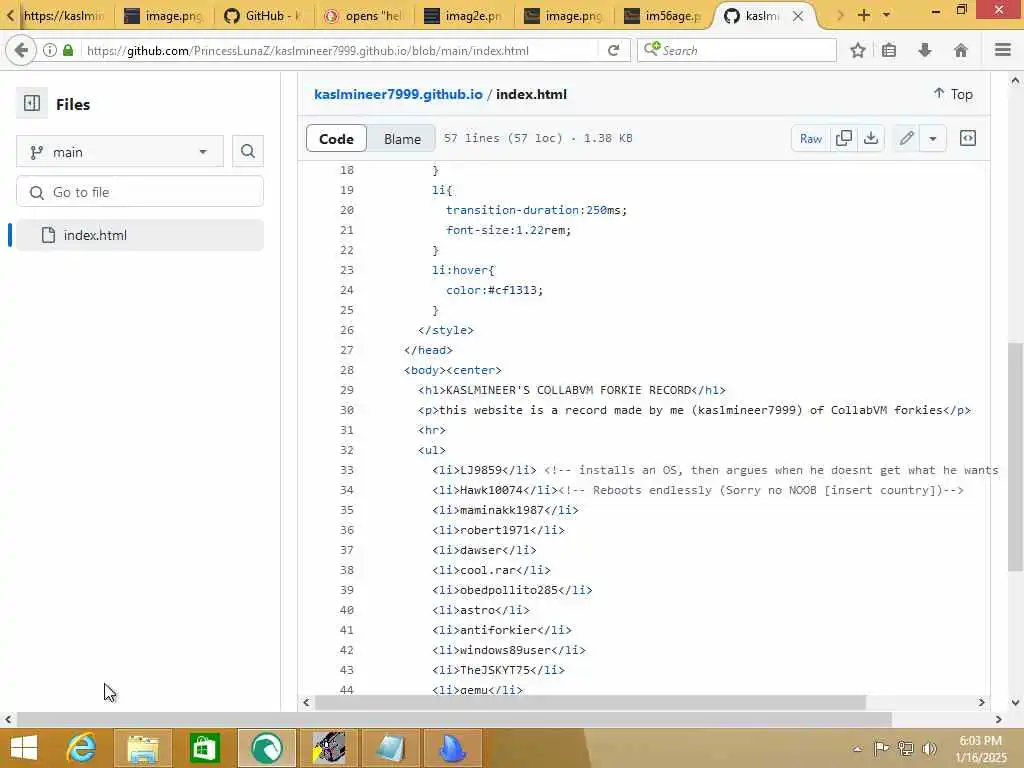Open the Raw file view
Image resolution: width=1024 pixels, height=768 pixels.
click(810, 138)
